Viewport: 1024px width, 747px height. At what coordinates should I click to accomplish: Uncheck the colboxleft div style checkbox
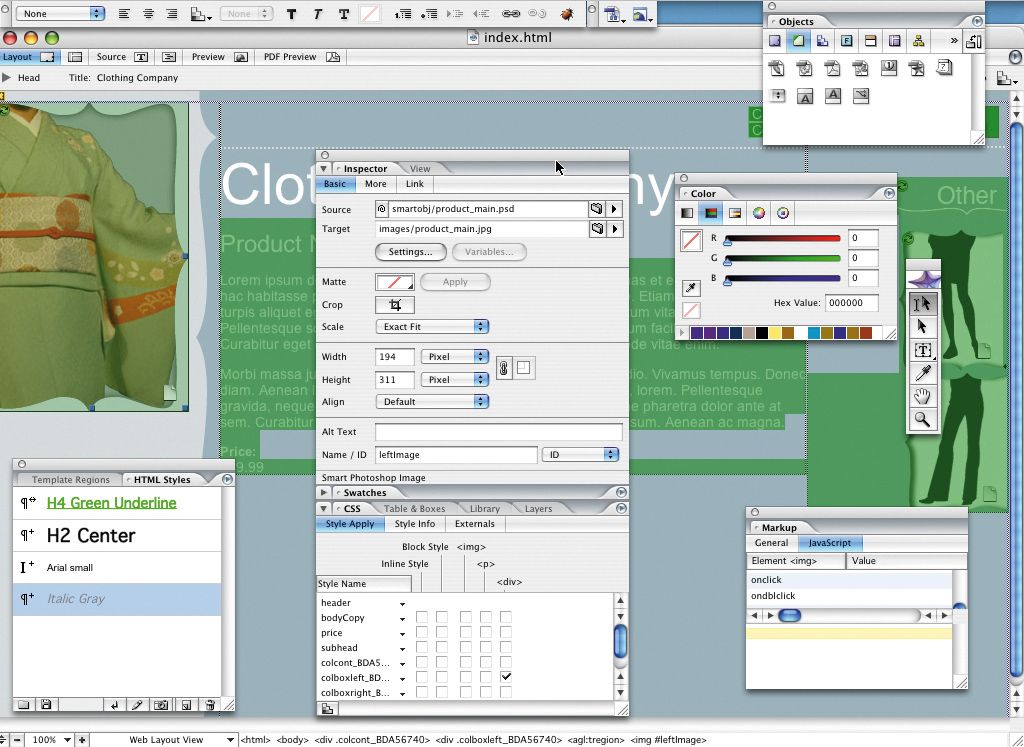point(506,677)
